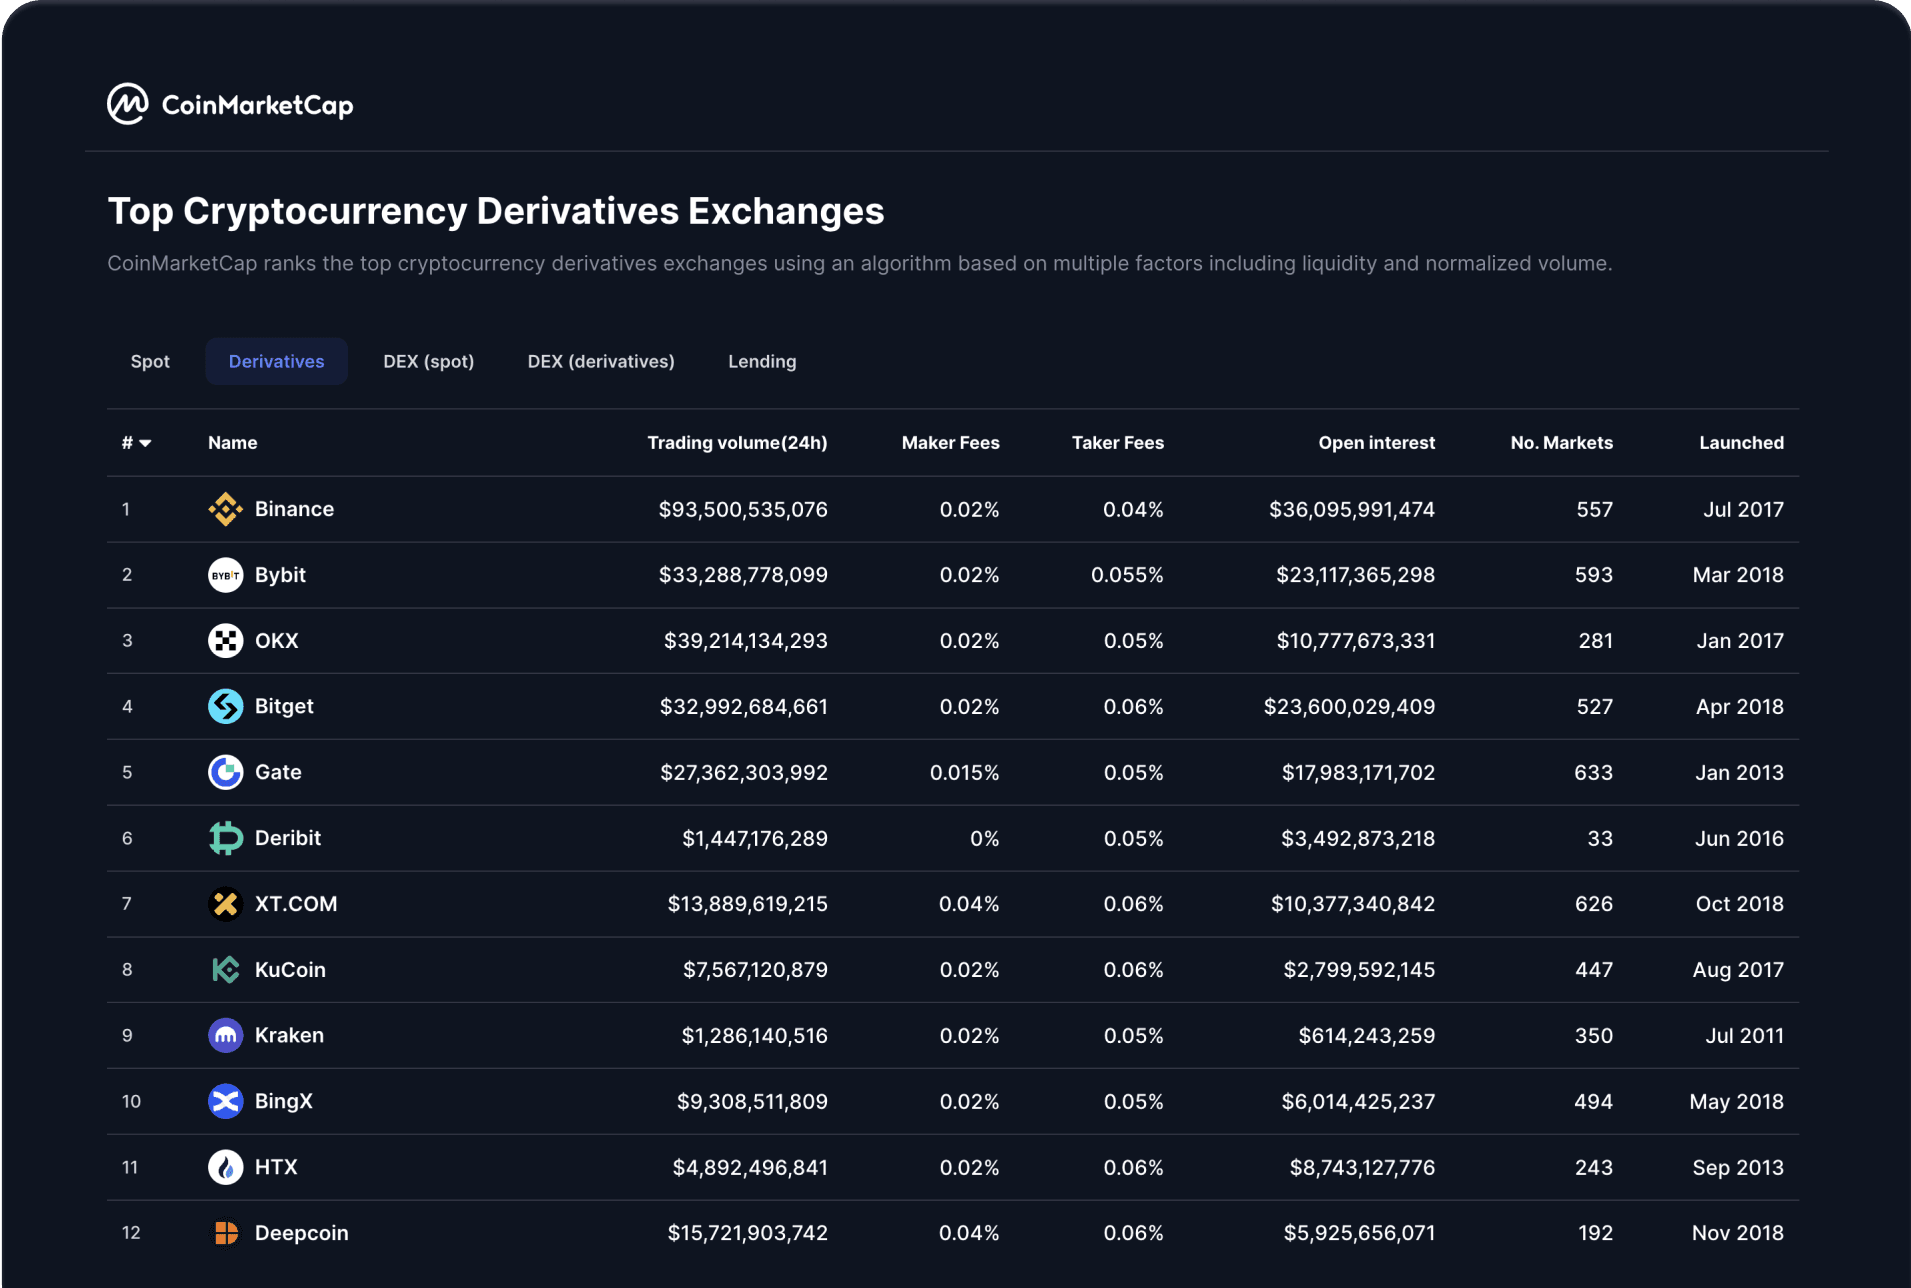The width and height of the screenshot is (1911, 1288).
Task: Select the Derivatives tab
Action: coord(276,362)
